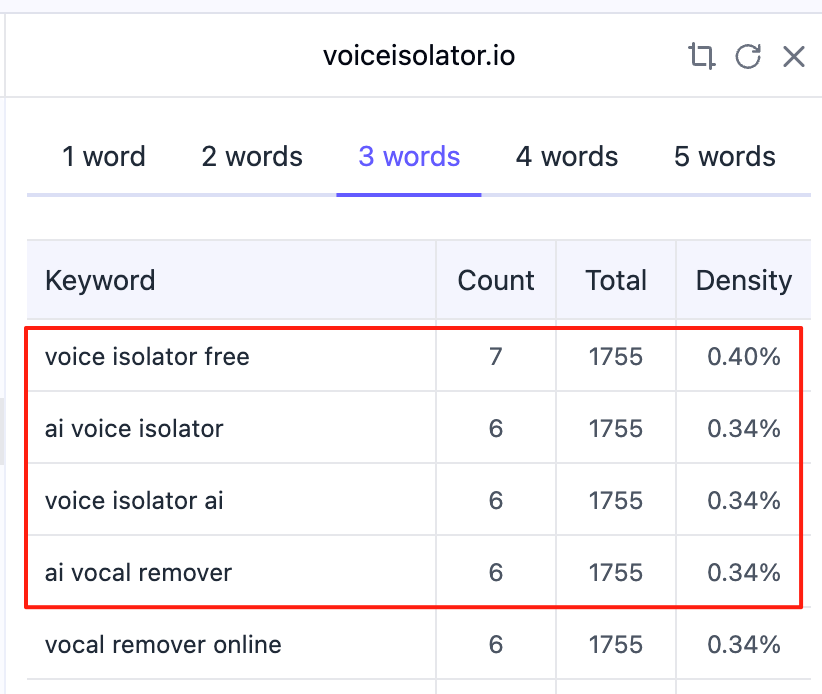Open the 4 words tab
The image size is (822, 694).
pyautogui.click(x=567, y=157)
